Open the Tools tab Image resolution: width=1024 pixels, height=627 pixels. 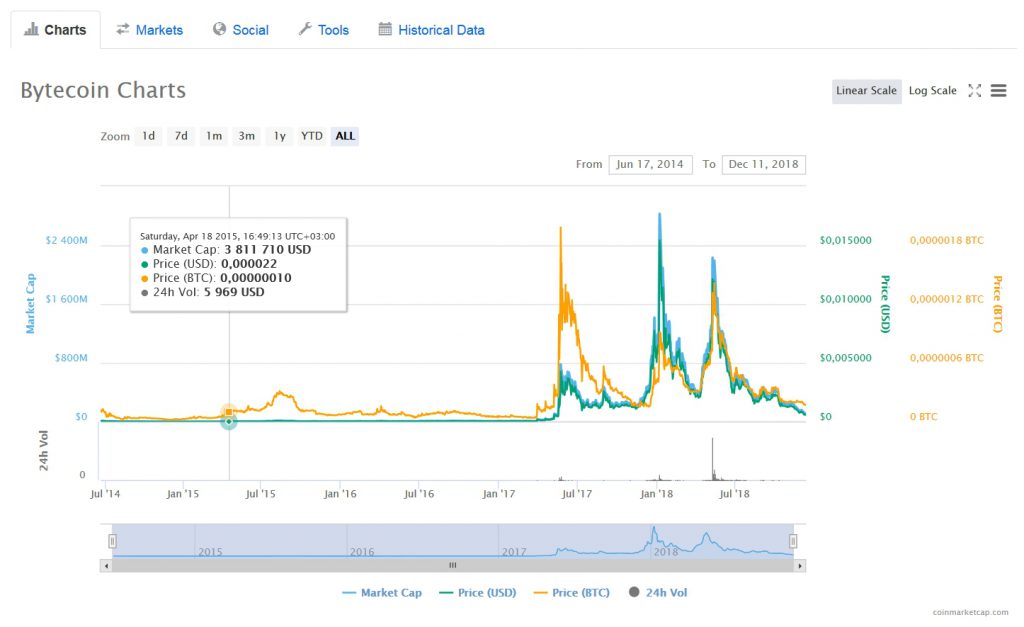324,30
